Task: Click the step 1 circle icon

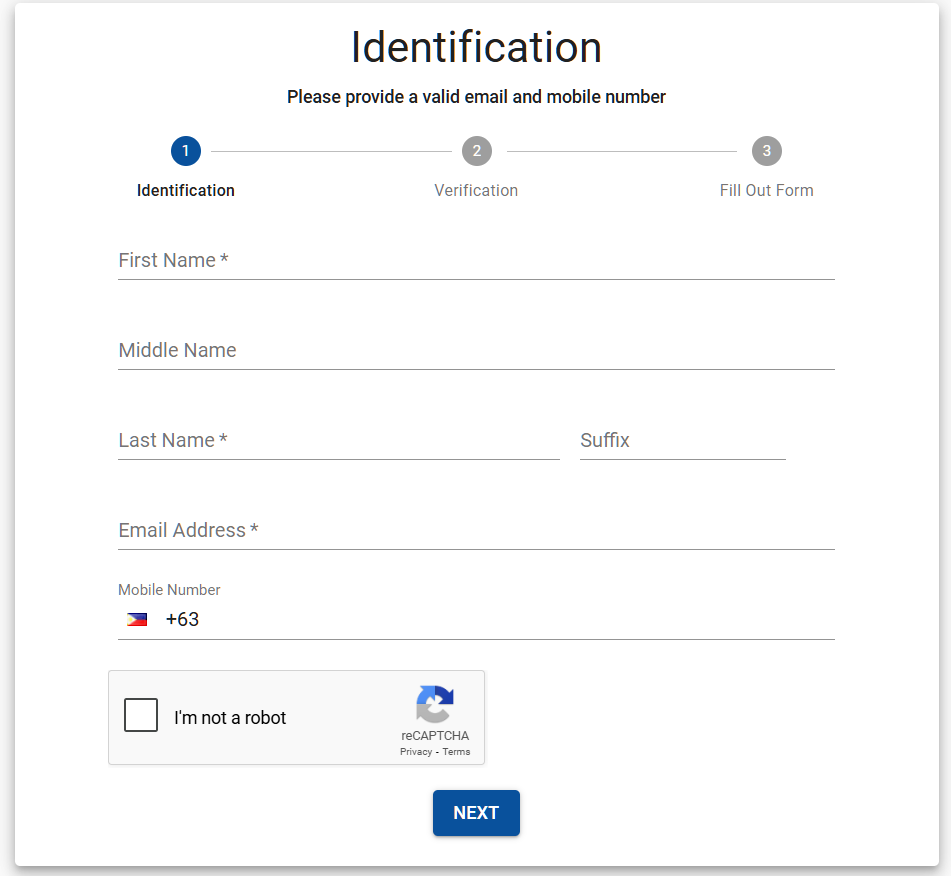Action: (186, 151)
